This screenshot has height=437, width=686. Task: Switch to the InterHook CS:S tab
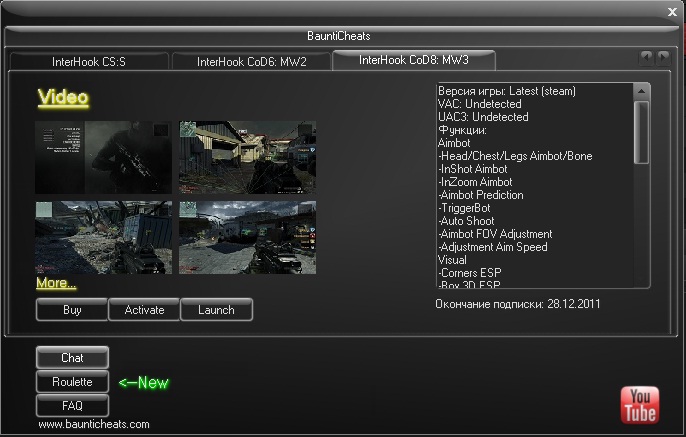point(89,62)
